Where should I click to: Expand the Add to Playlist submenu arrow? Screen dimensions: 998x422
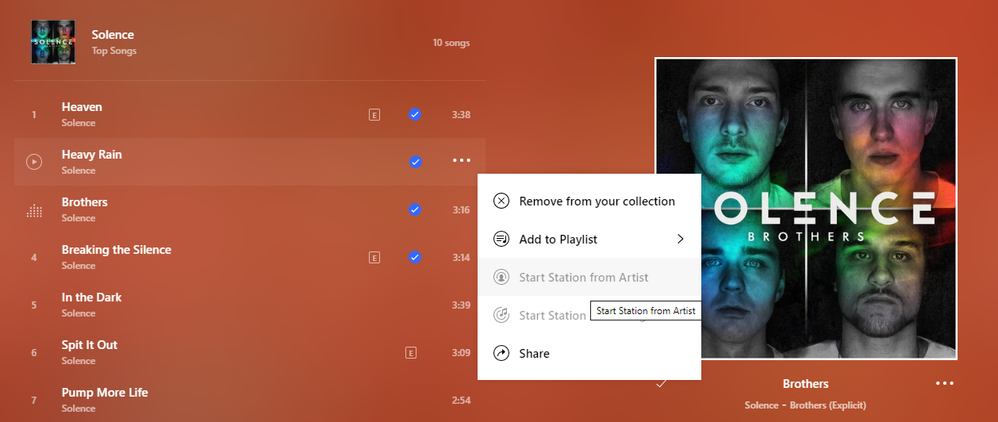(x=680, y=239)
